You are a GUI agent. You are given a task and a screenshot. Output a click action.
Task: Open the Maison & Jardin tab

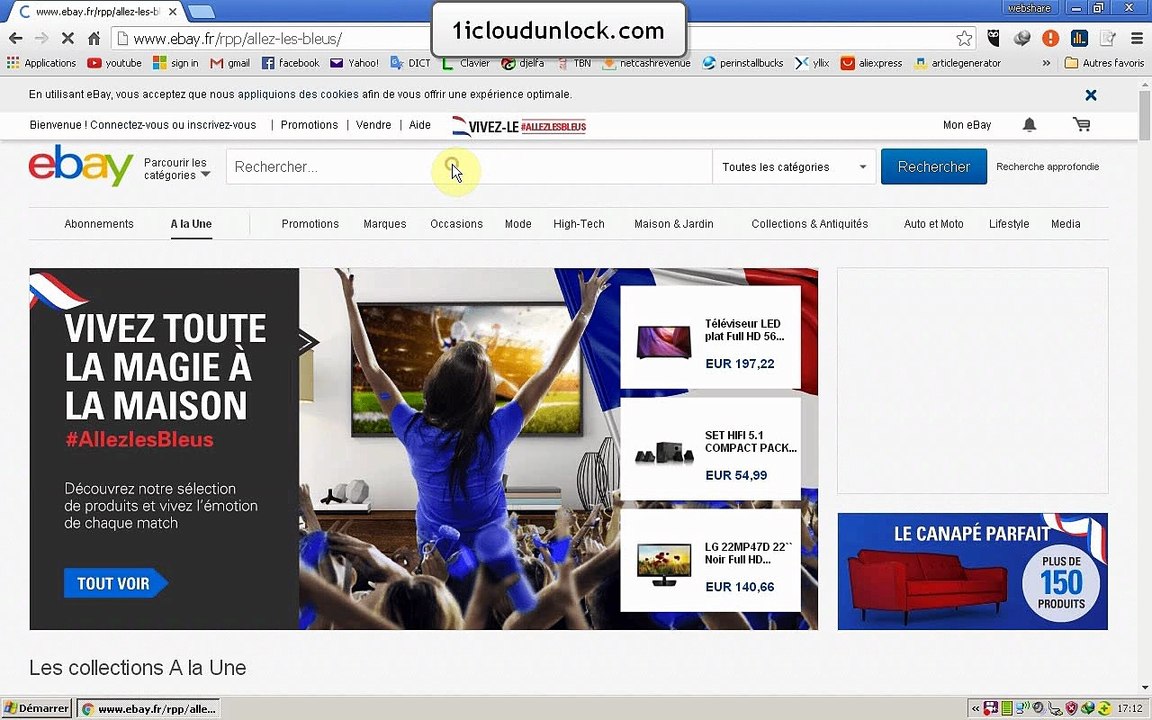tap(674, 224)
